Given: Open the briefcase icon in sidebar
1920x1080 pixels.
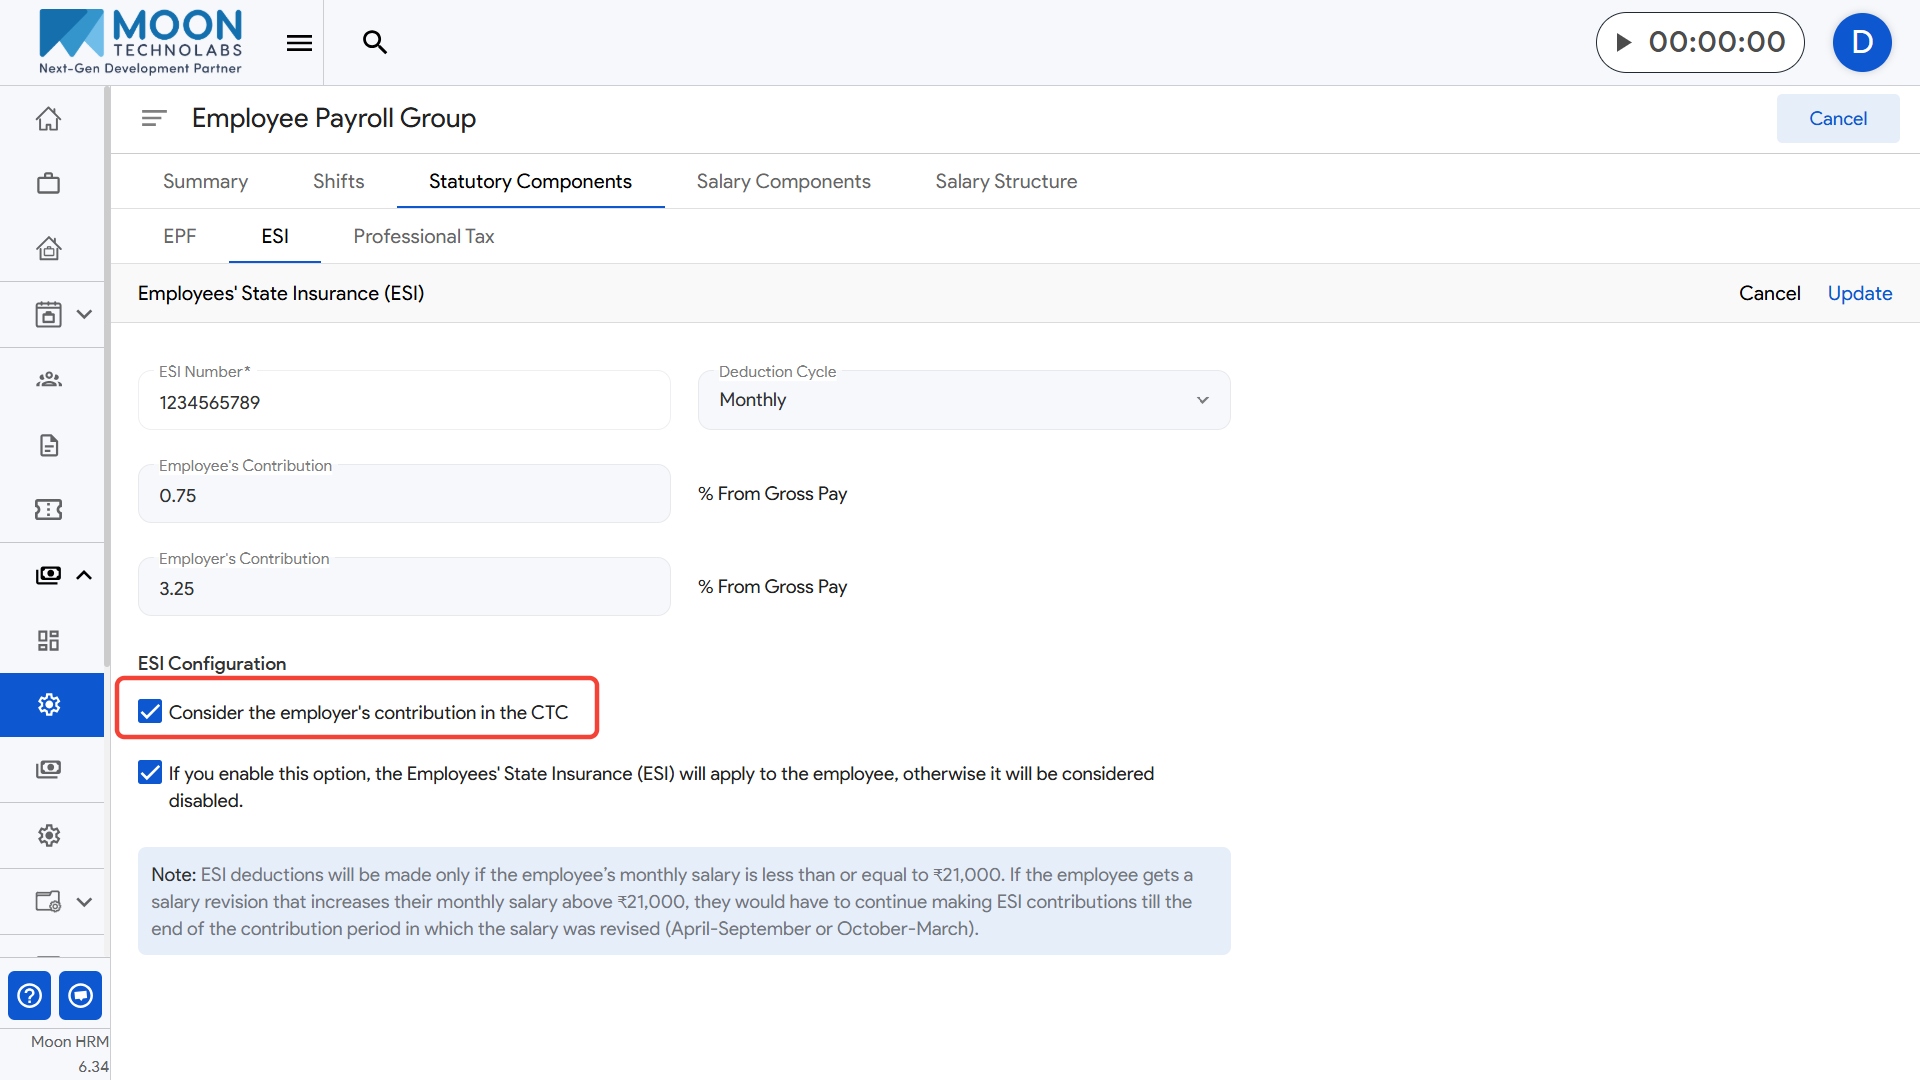Looking at the screenshot, I should [48, 184].
